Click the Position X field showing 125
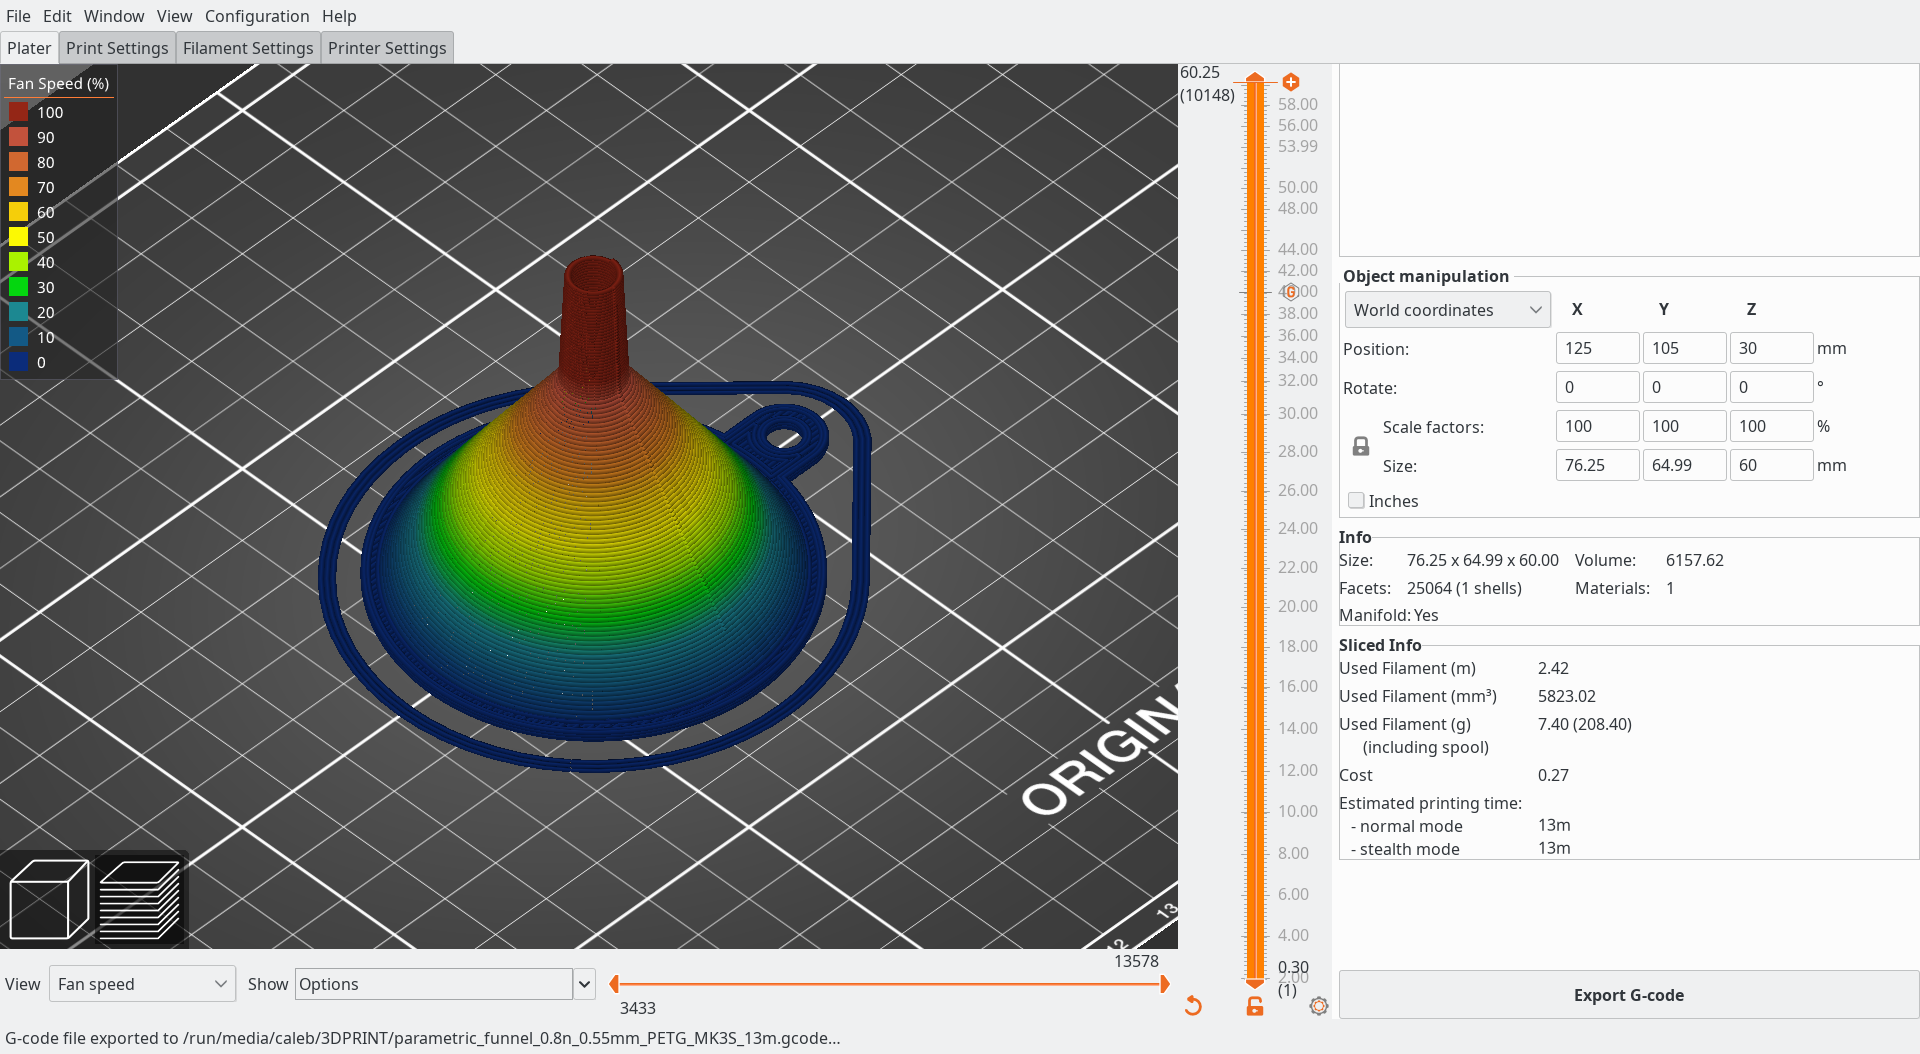Screen dimensions: 1920x1054 point(1597,348)
